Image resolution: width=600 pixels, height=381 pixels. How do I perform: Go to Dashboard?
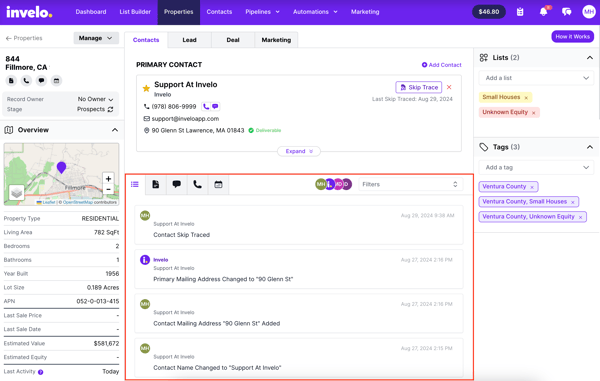[91, 12]
